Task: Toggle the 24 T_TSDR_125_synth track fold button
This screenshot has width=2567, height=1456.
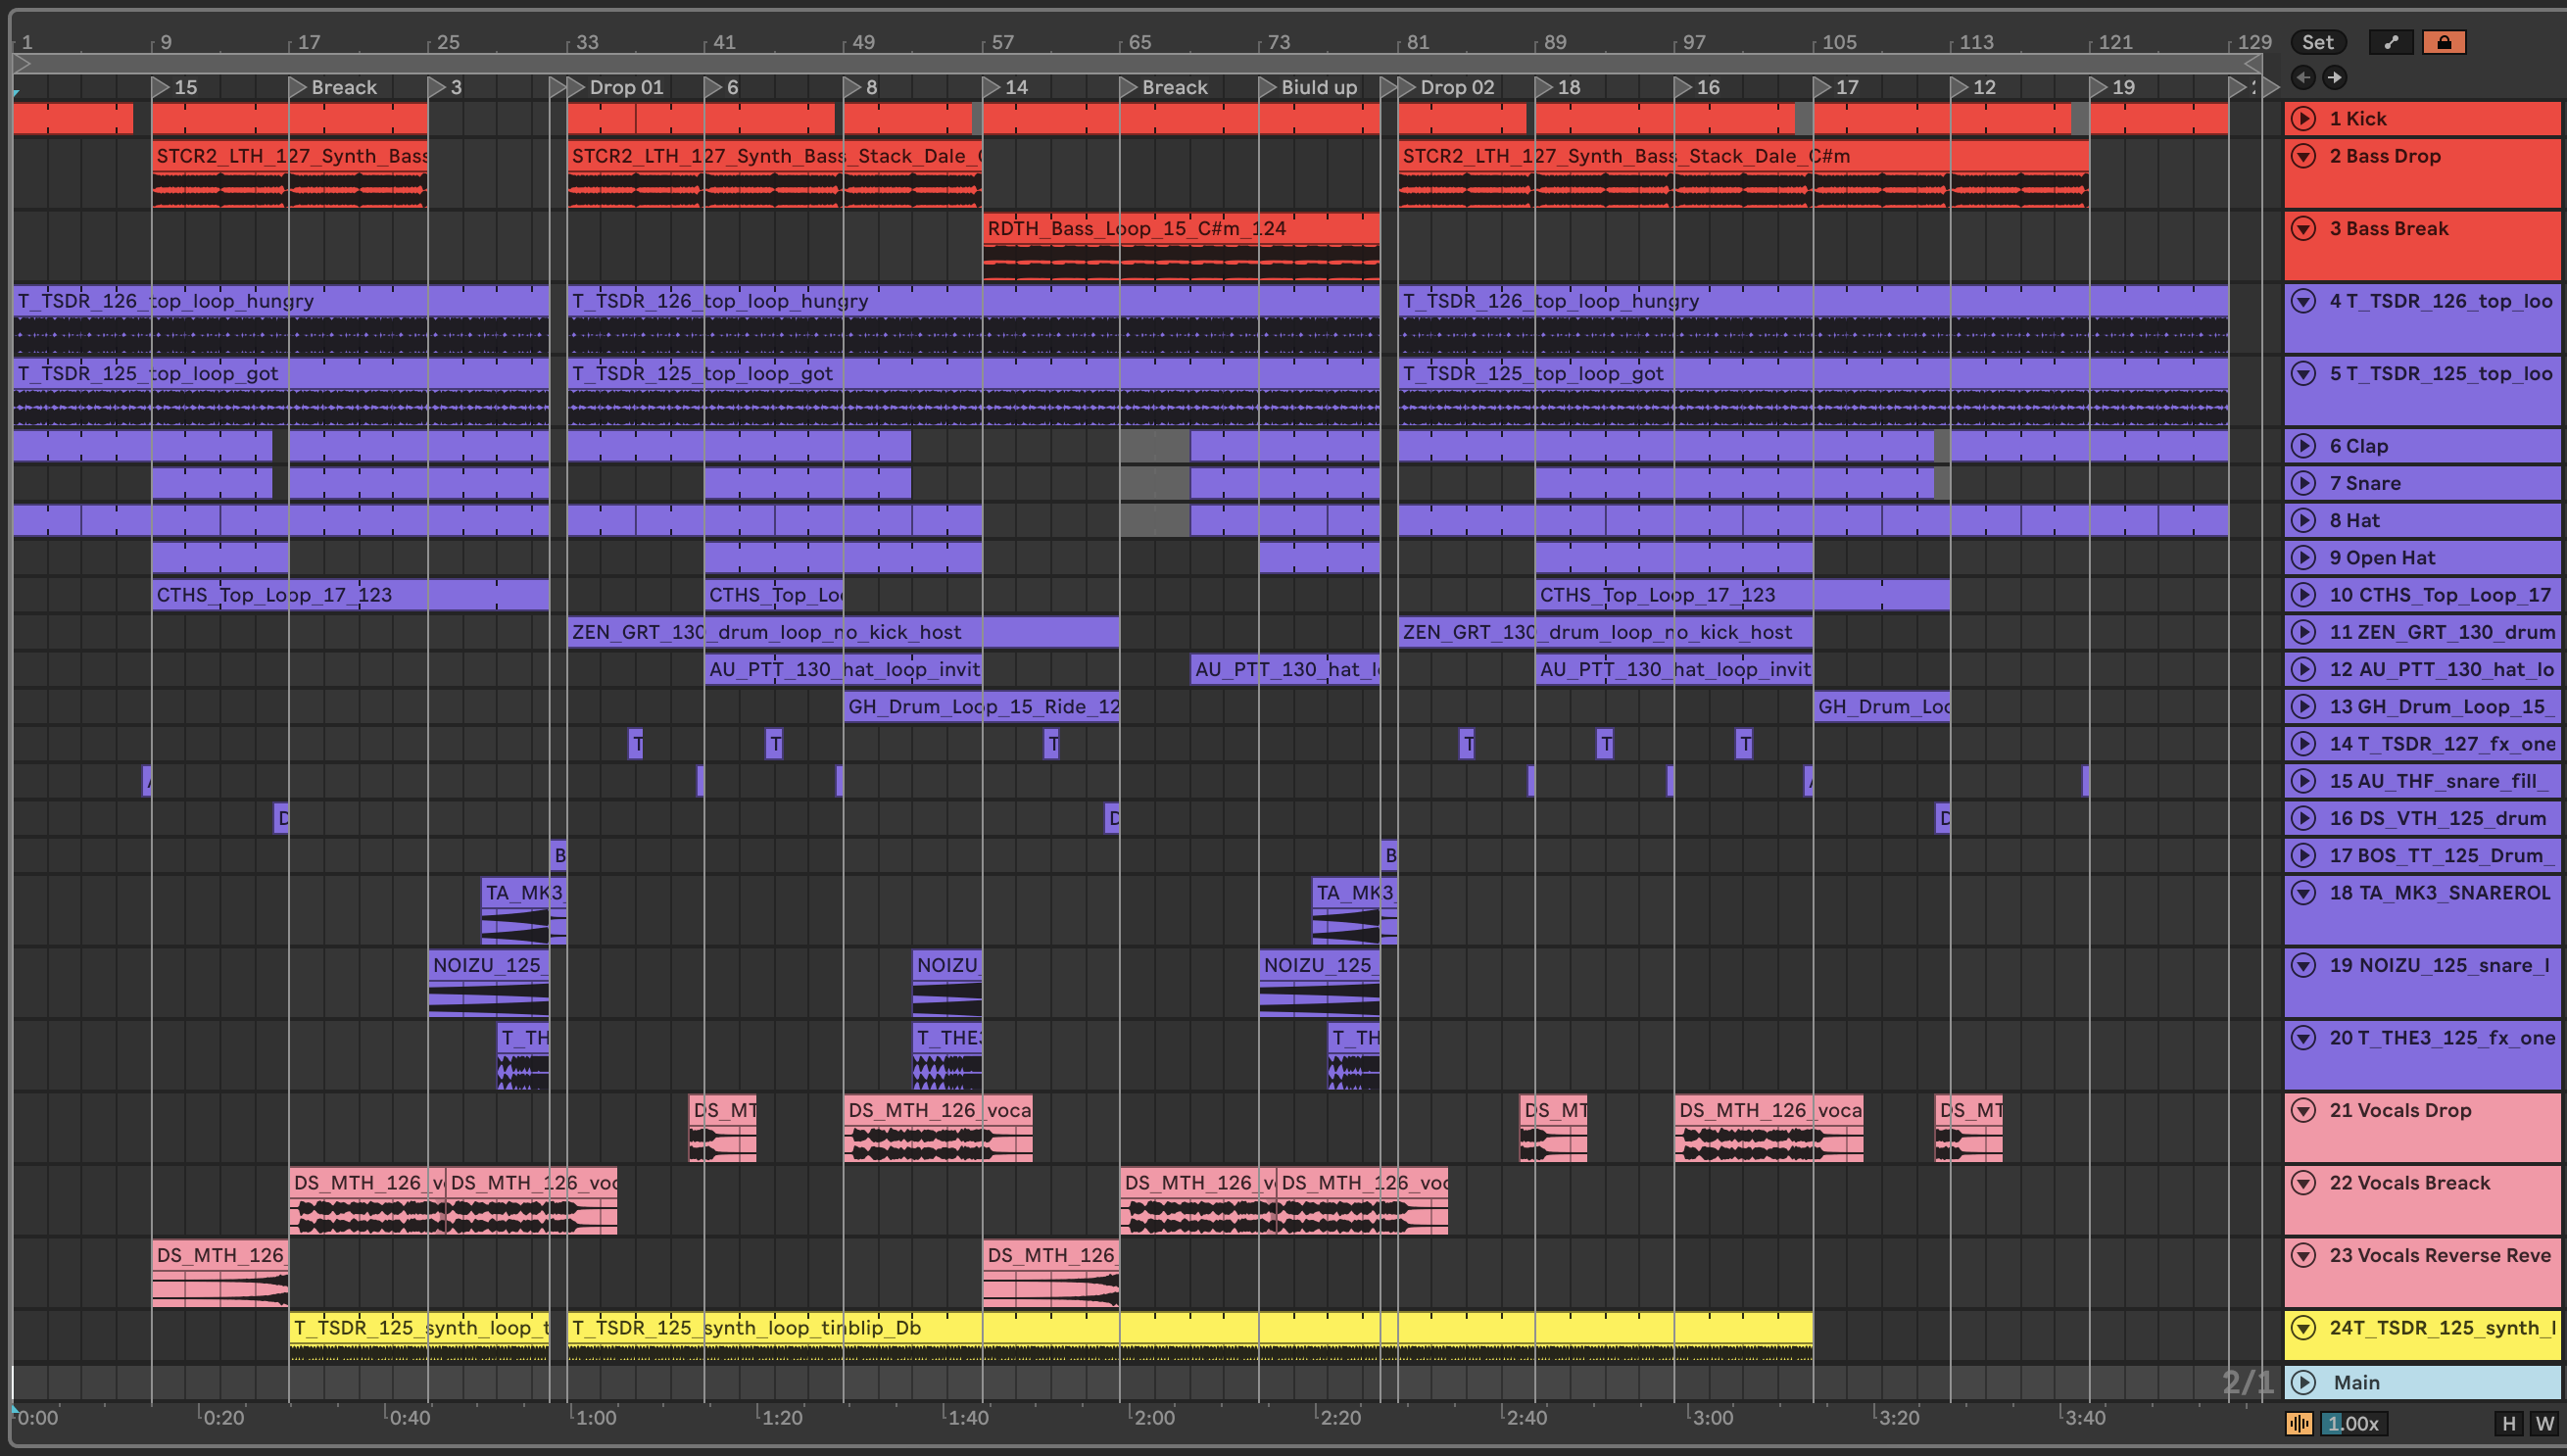Action: tap(2303, 1328)
